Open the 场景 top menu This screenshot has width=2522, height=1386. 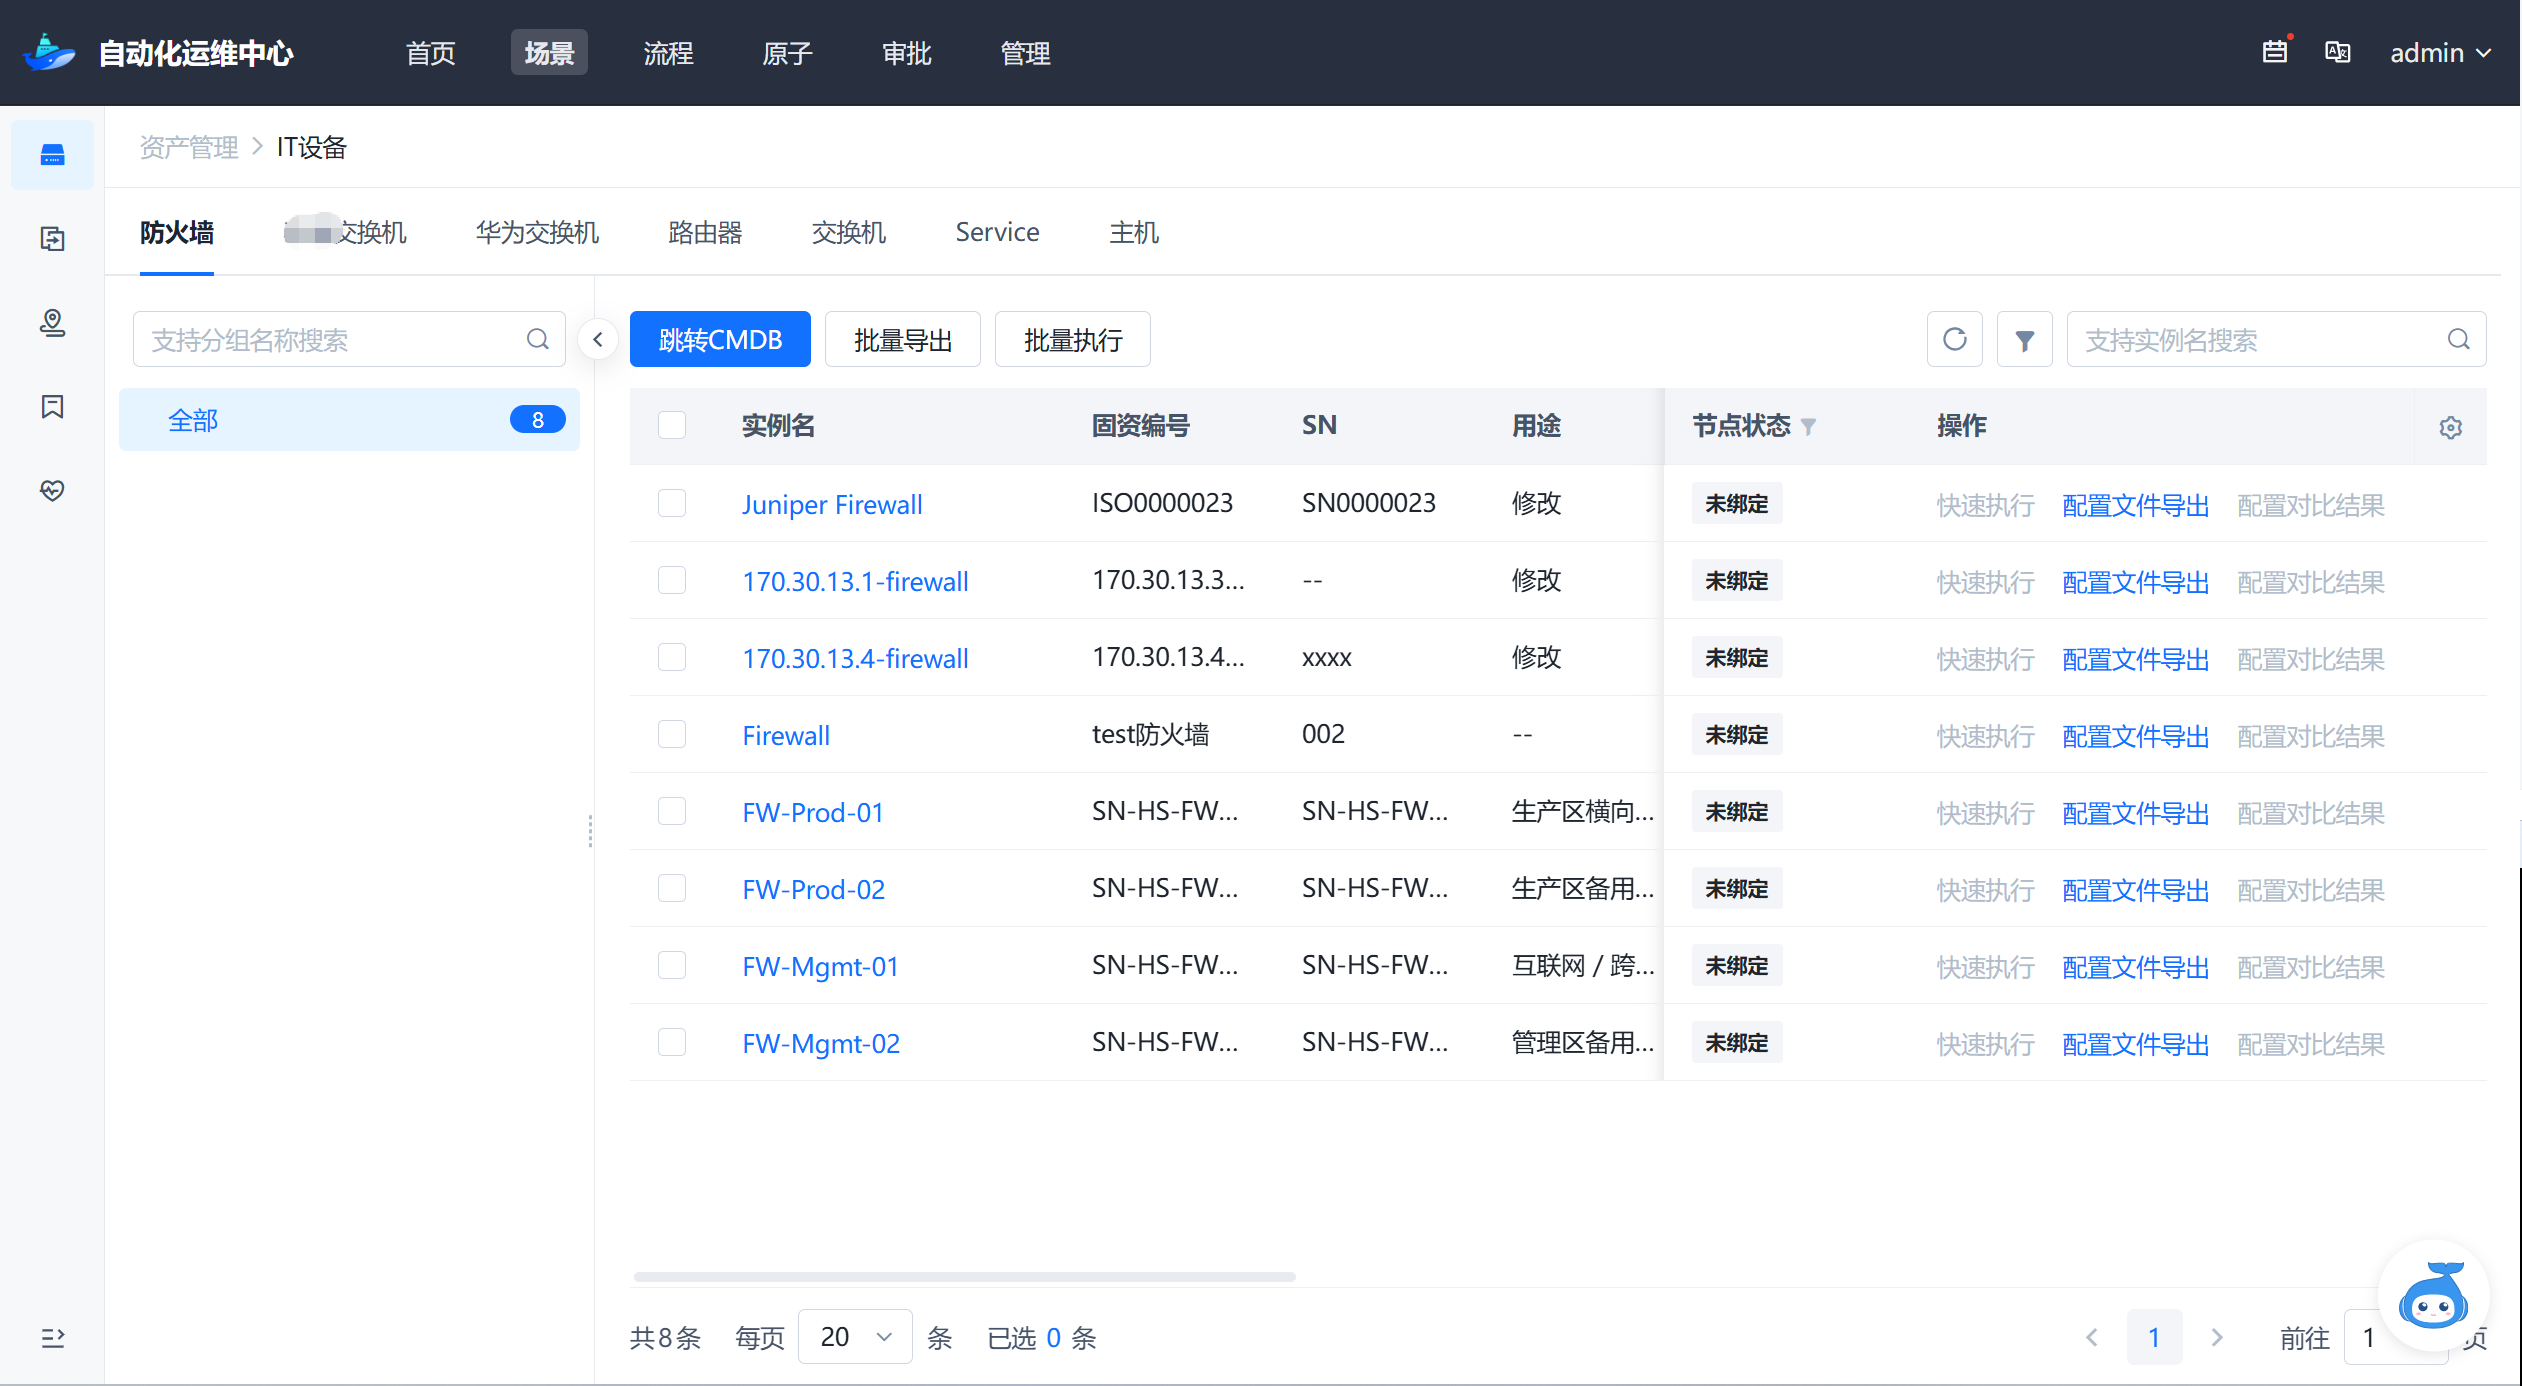pos(549,53)
